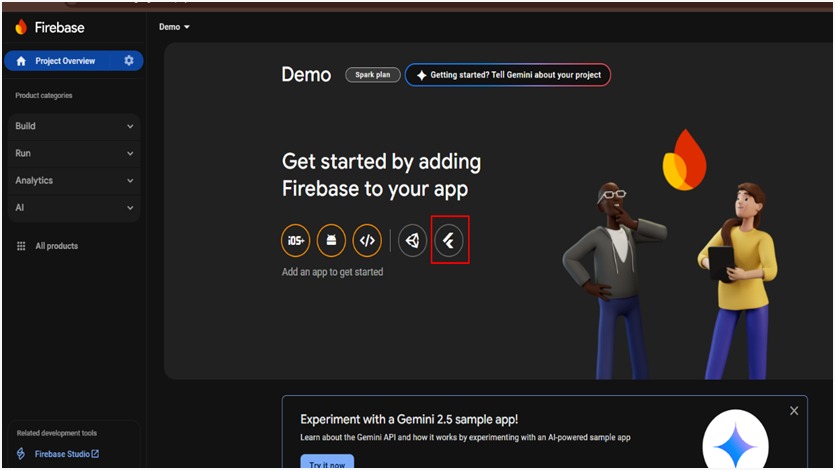Click the Firebase Studio icon

[x=21, y=454]
